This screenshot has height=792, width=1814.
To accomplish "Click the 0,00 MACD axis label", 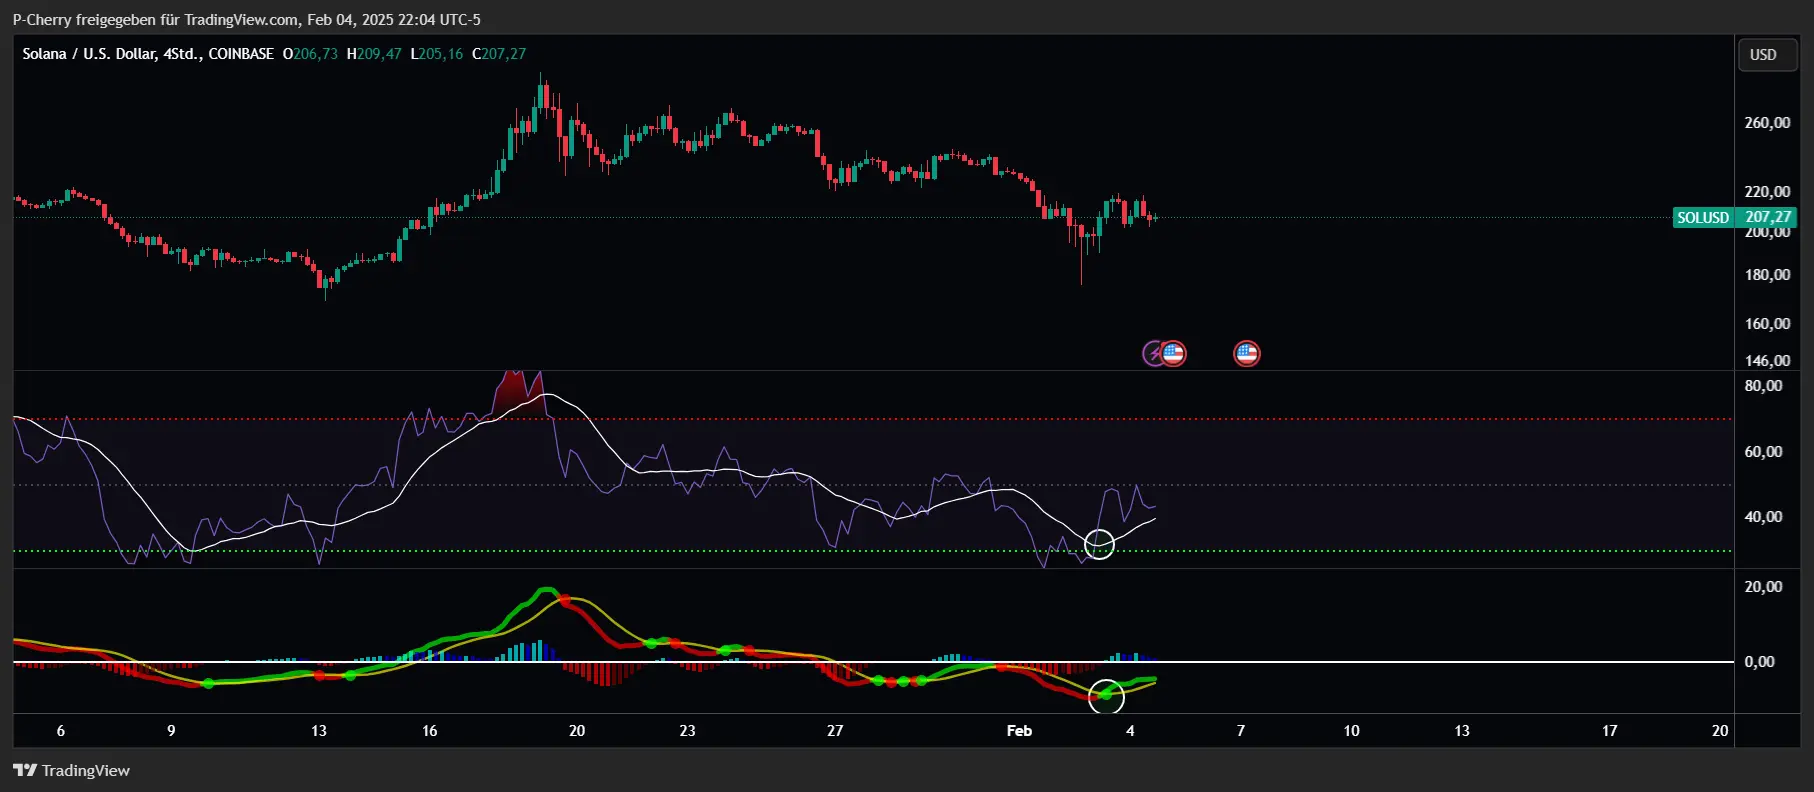I will point(1759,662).
